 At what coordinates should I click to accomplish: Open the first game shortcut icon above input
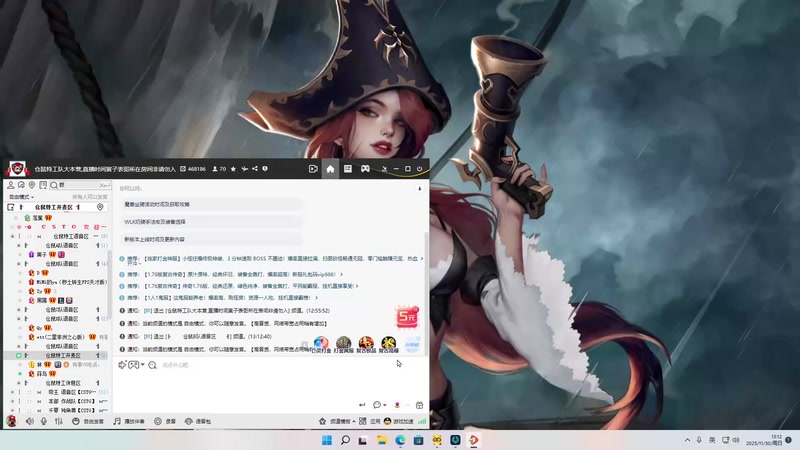[321, 344]
